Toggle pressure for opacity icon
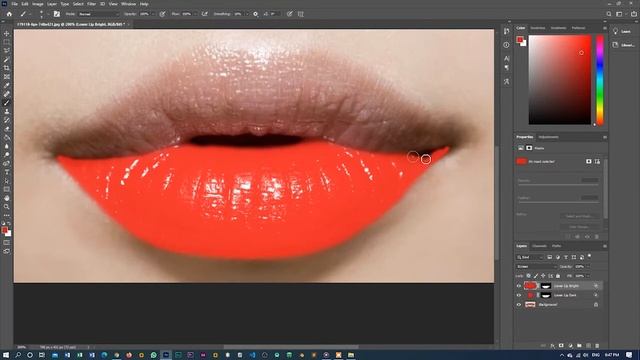This screenshot has height=360, width=640. click(x=162, y=14)
